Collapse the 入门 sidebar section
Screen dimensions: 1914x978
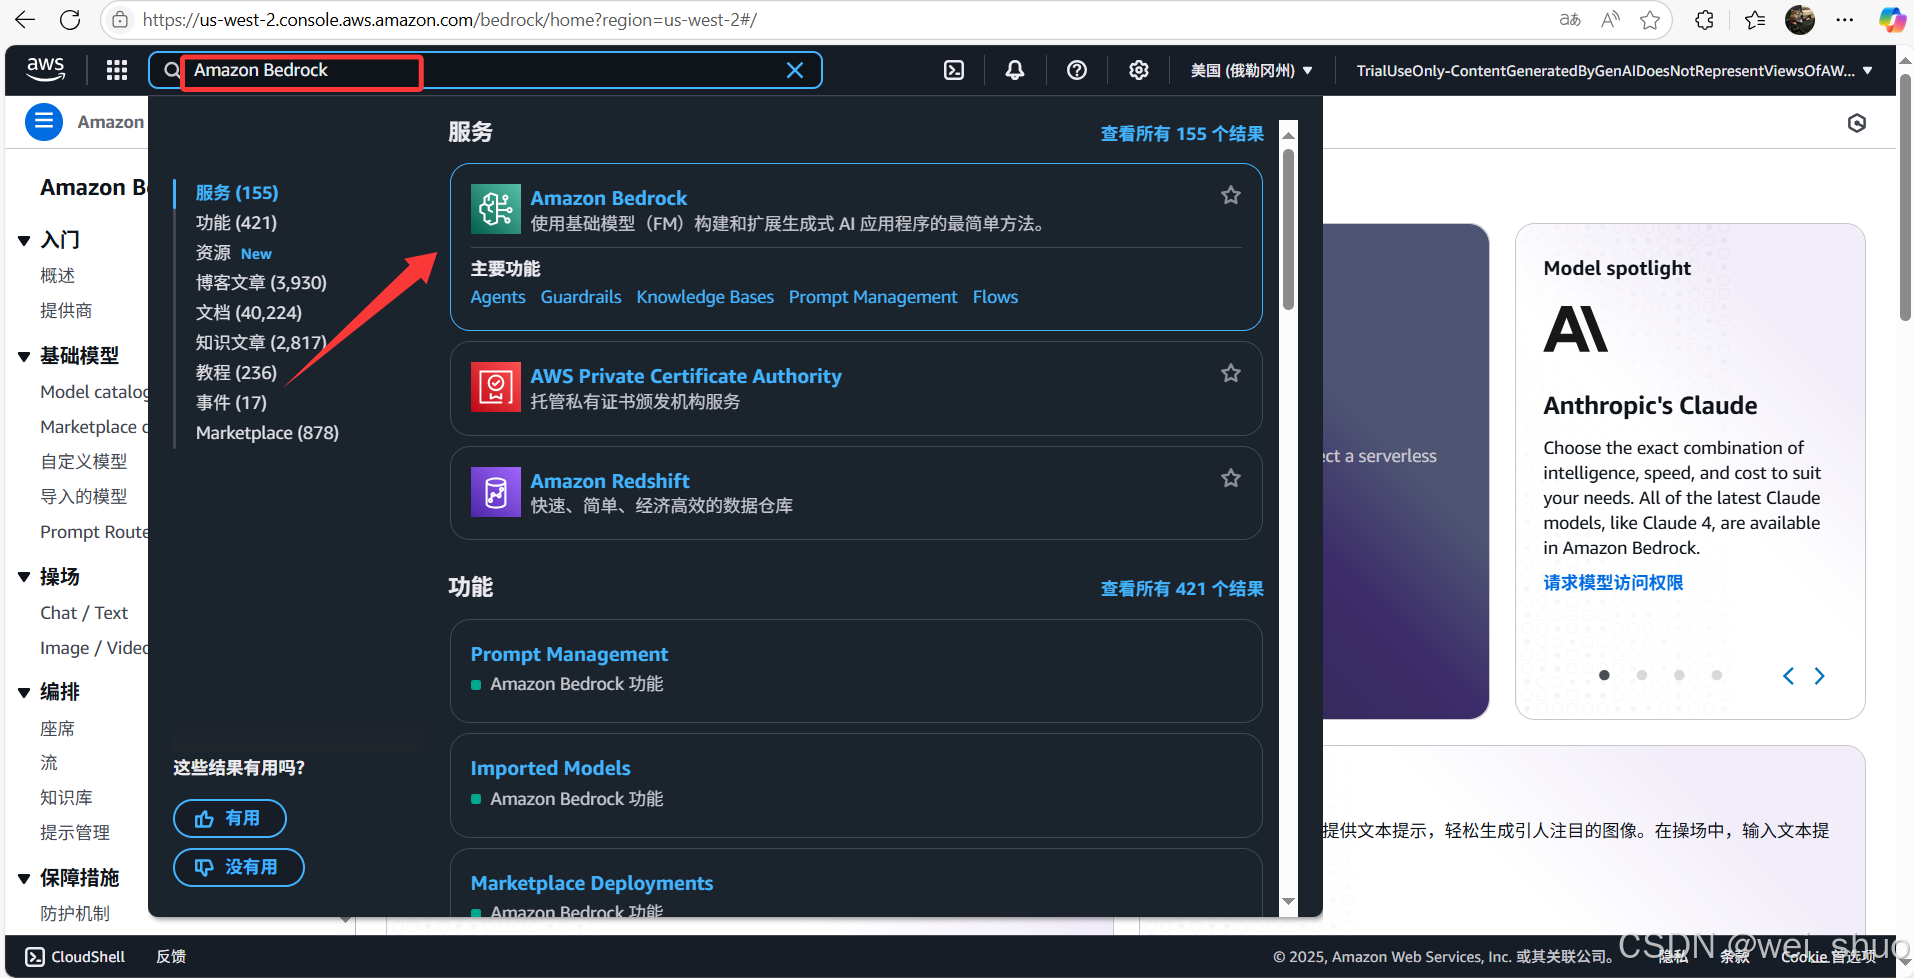point(24,240)
